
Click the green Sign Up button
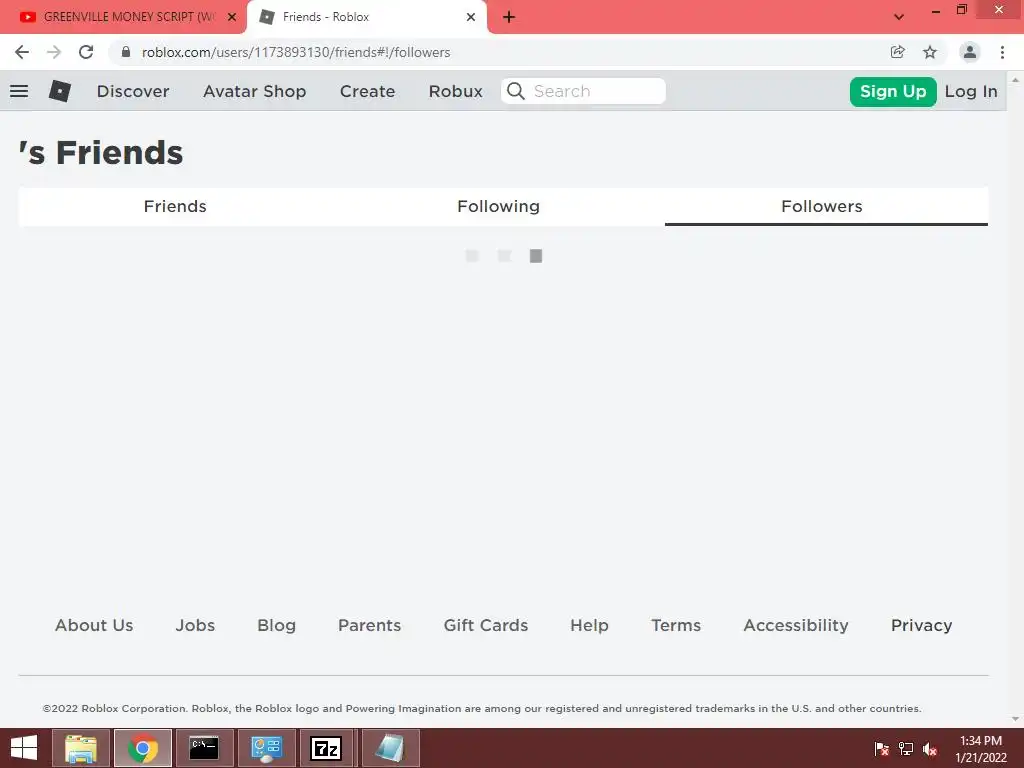(893, 91)
